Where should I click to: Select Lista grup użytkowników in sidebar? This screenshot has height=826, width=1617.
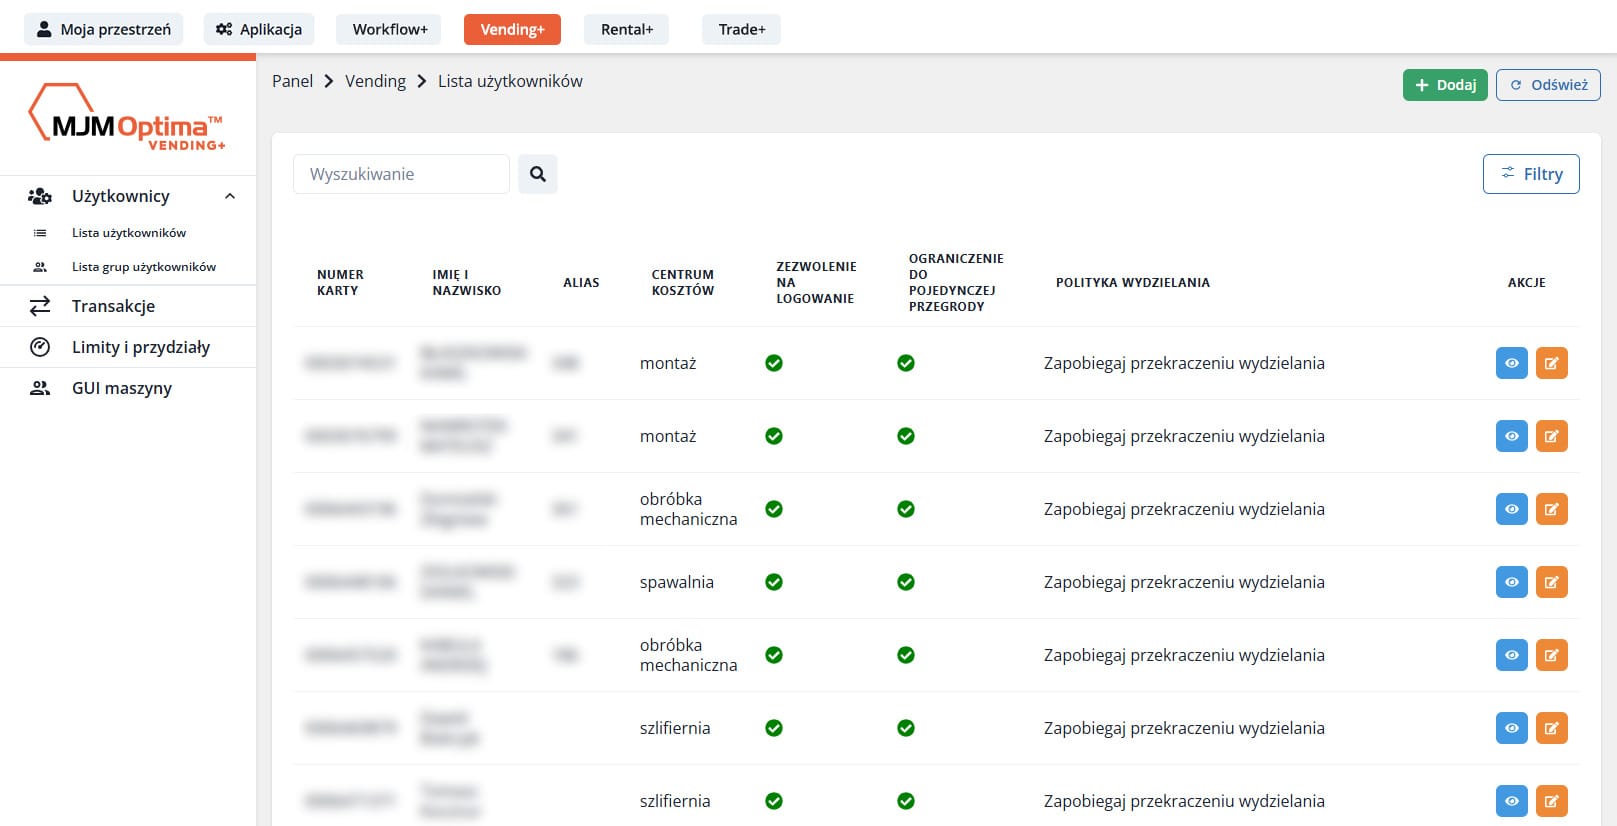point(143,267)
